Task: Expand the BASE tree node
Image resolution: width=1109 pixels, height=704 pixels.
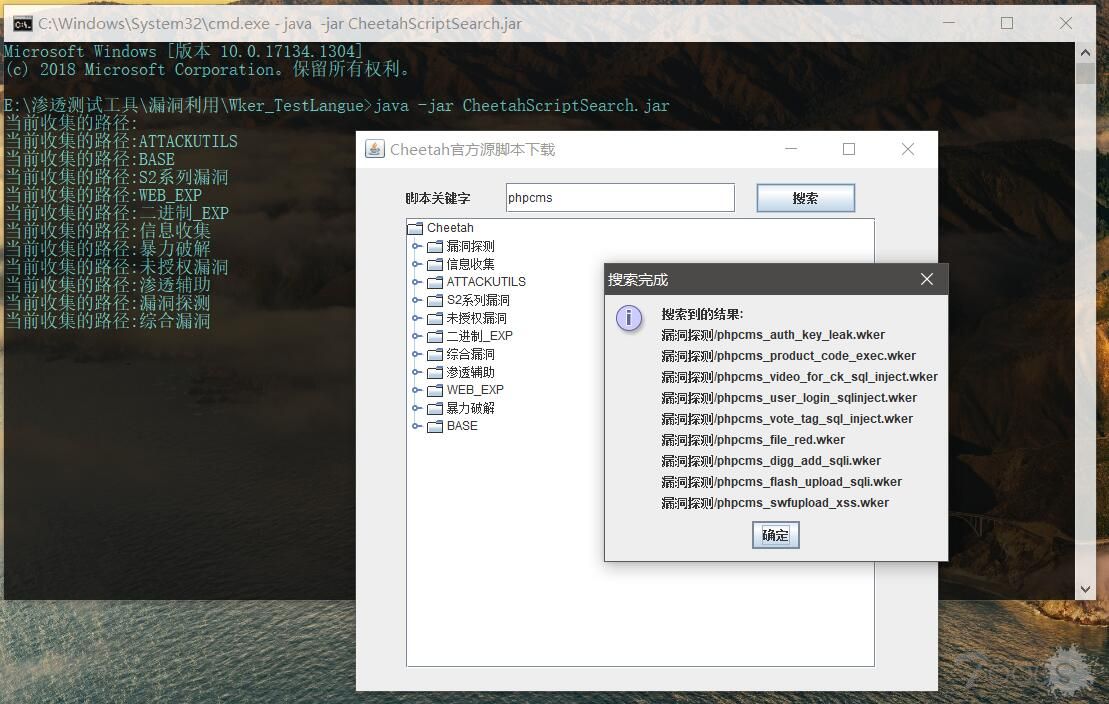Action: click(417, 426)
